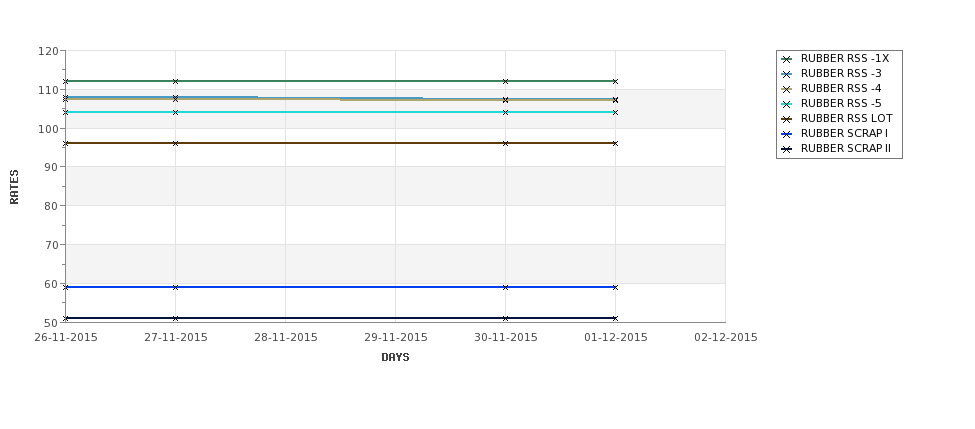Click RSS -5 data point on 30-11-2015
Viewport: 975px width, 429px height.
506,113
